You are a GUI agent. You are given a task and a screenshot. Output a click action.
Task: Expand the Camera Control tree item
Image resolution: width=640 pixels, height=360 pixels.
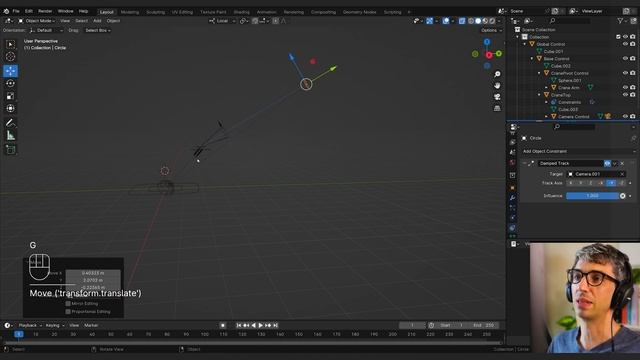click(547, 116)
